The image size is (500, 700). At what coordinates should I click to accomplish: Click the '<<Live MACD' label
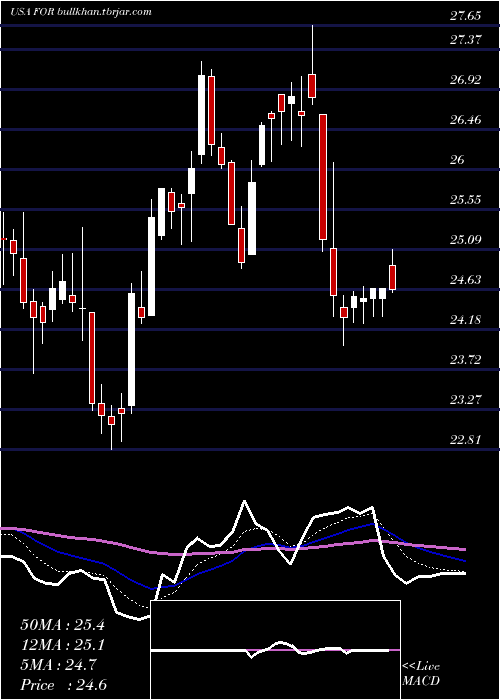coord(421,674)
